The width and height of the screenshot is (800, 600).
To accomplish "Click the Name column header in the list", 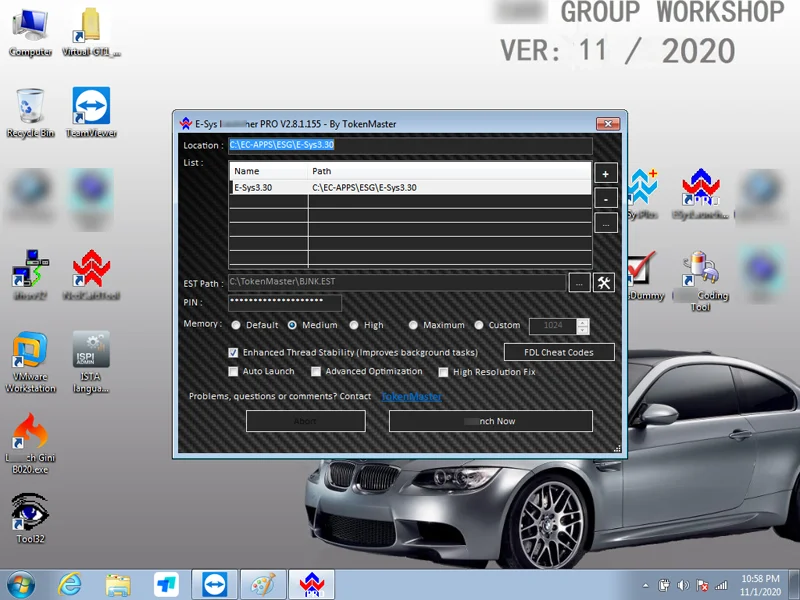I will pyautogui.click(x=268, y=171).
